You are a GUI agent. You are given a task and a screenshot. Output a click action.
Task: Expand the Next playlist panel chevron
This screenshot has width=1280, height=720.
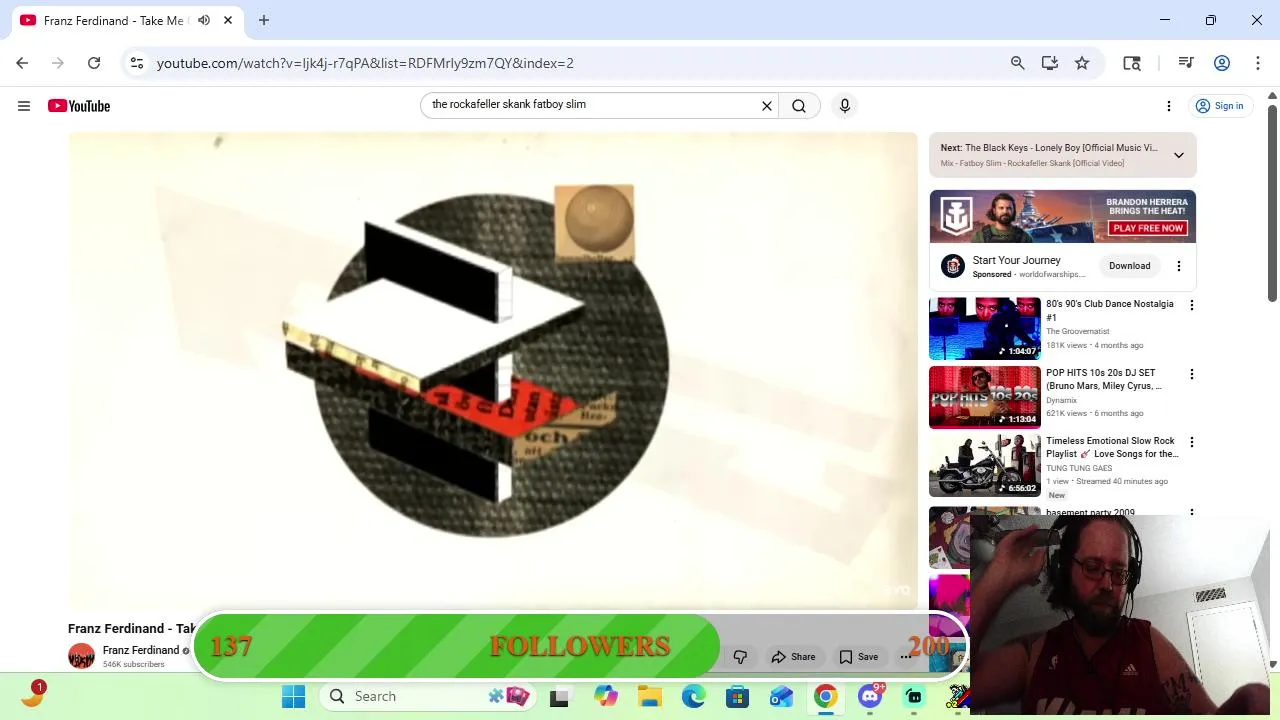(1179, 155)
